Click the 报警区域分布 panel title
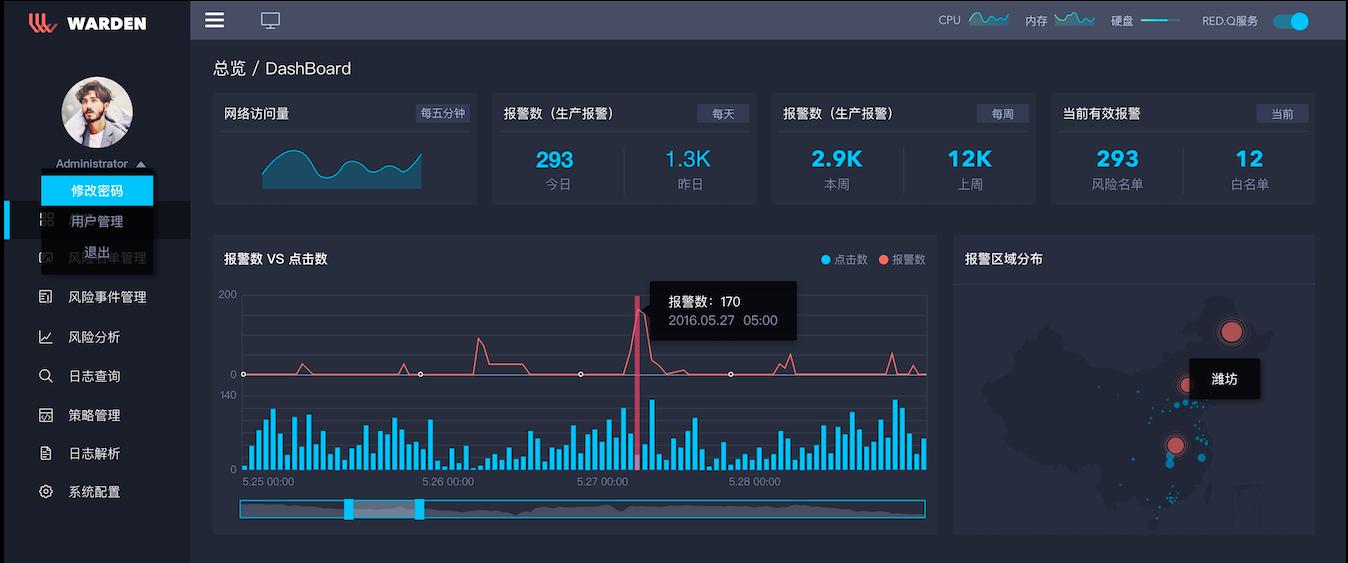Screen dimensions: 1348x563 coord(1003,259)
